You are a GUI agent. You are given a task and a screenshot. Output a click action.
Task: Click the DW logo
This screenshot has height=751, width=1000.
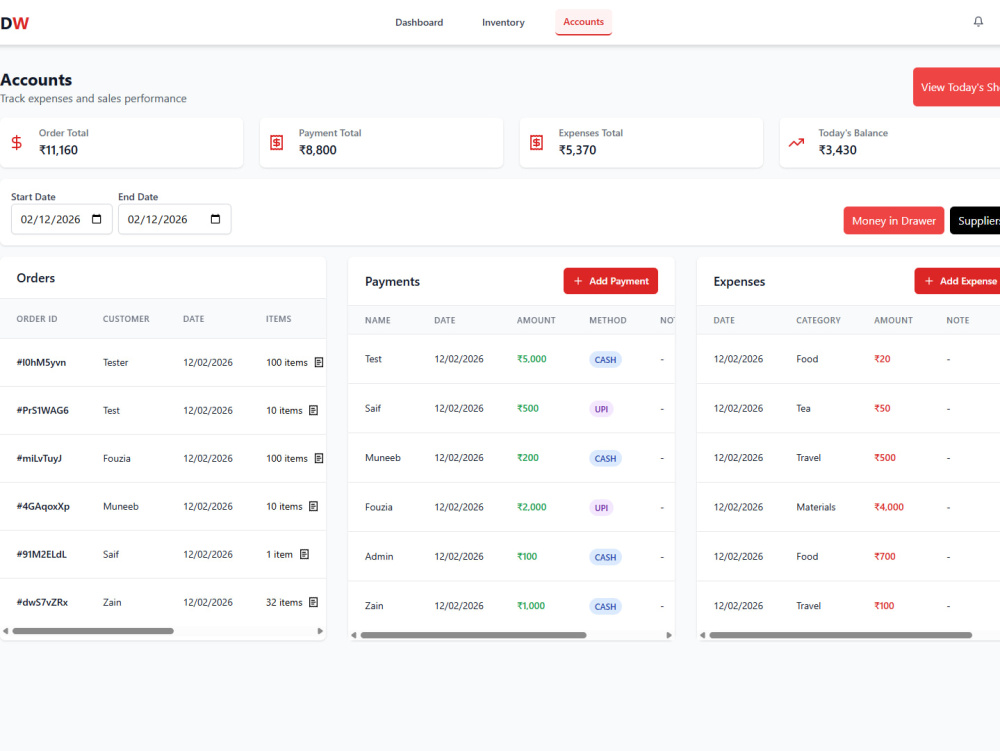(x=15, y=23)
